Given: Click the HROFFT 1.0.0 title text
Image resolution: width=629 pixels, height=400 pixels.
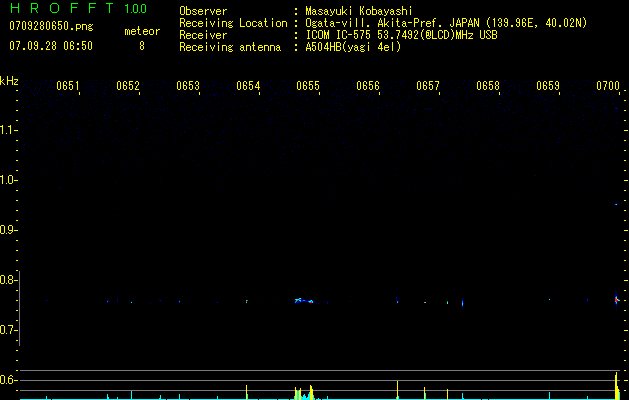Looking at the screenshot, I should coord(78,8).
